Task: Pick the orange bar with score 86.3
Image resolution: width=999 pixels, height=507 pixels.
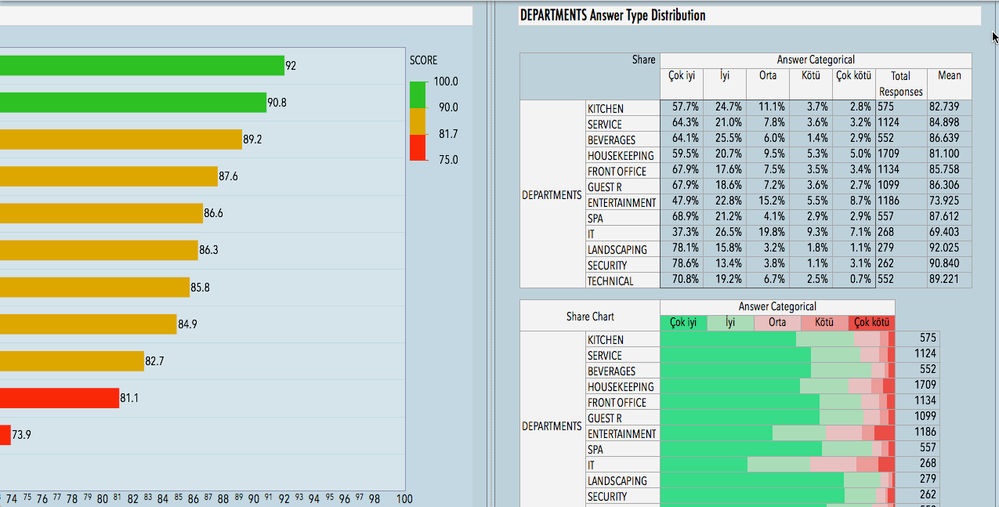Action: [x=99, y=250]
